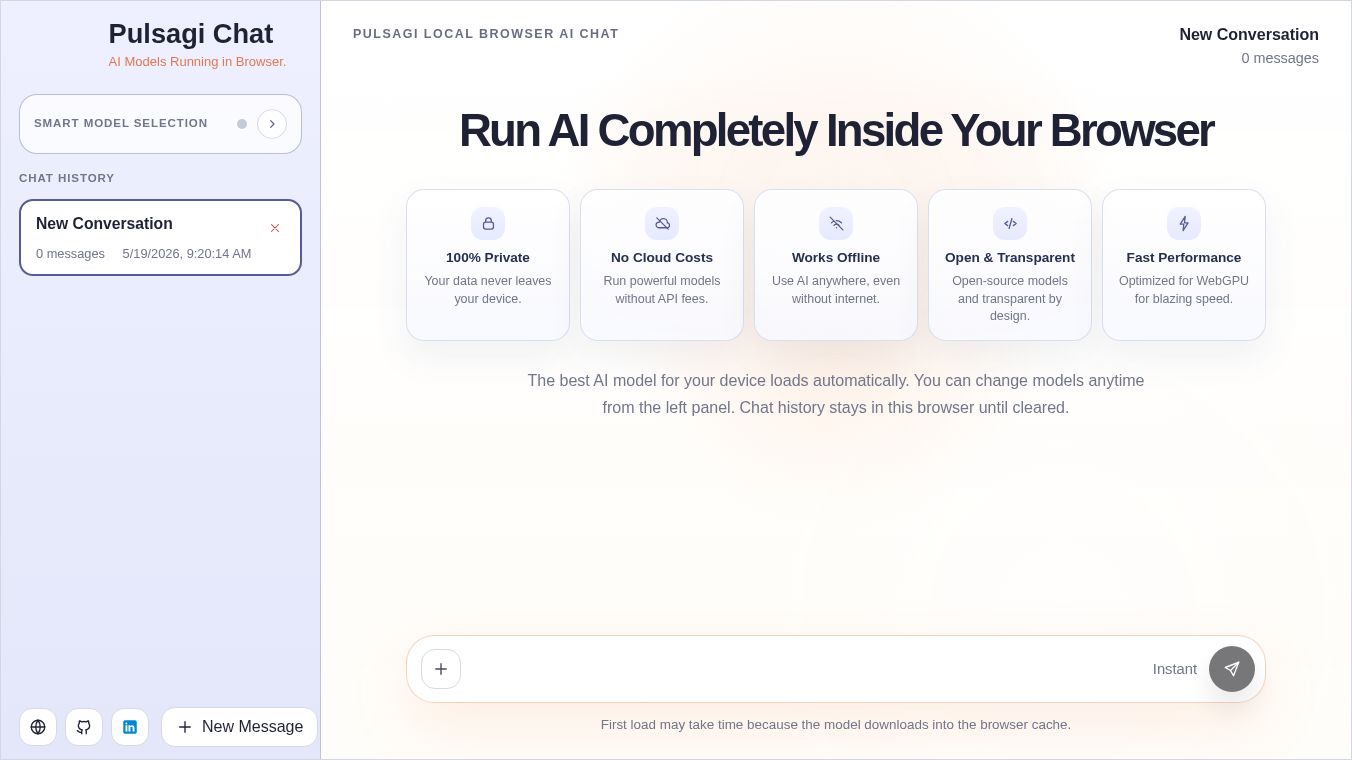Open the globe website icon

[x=38, y=727]
